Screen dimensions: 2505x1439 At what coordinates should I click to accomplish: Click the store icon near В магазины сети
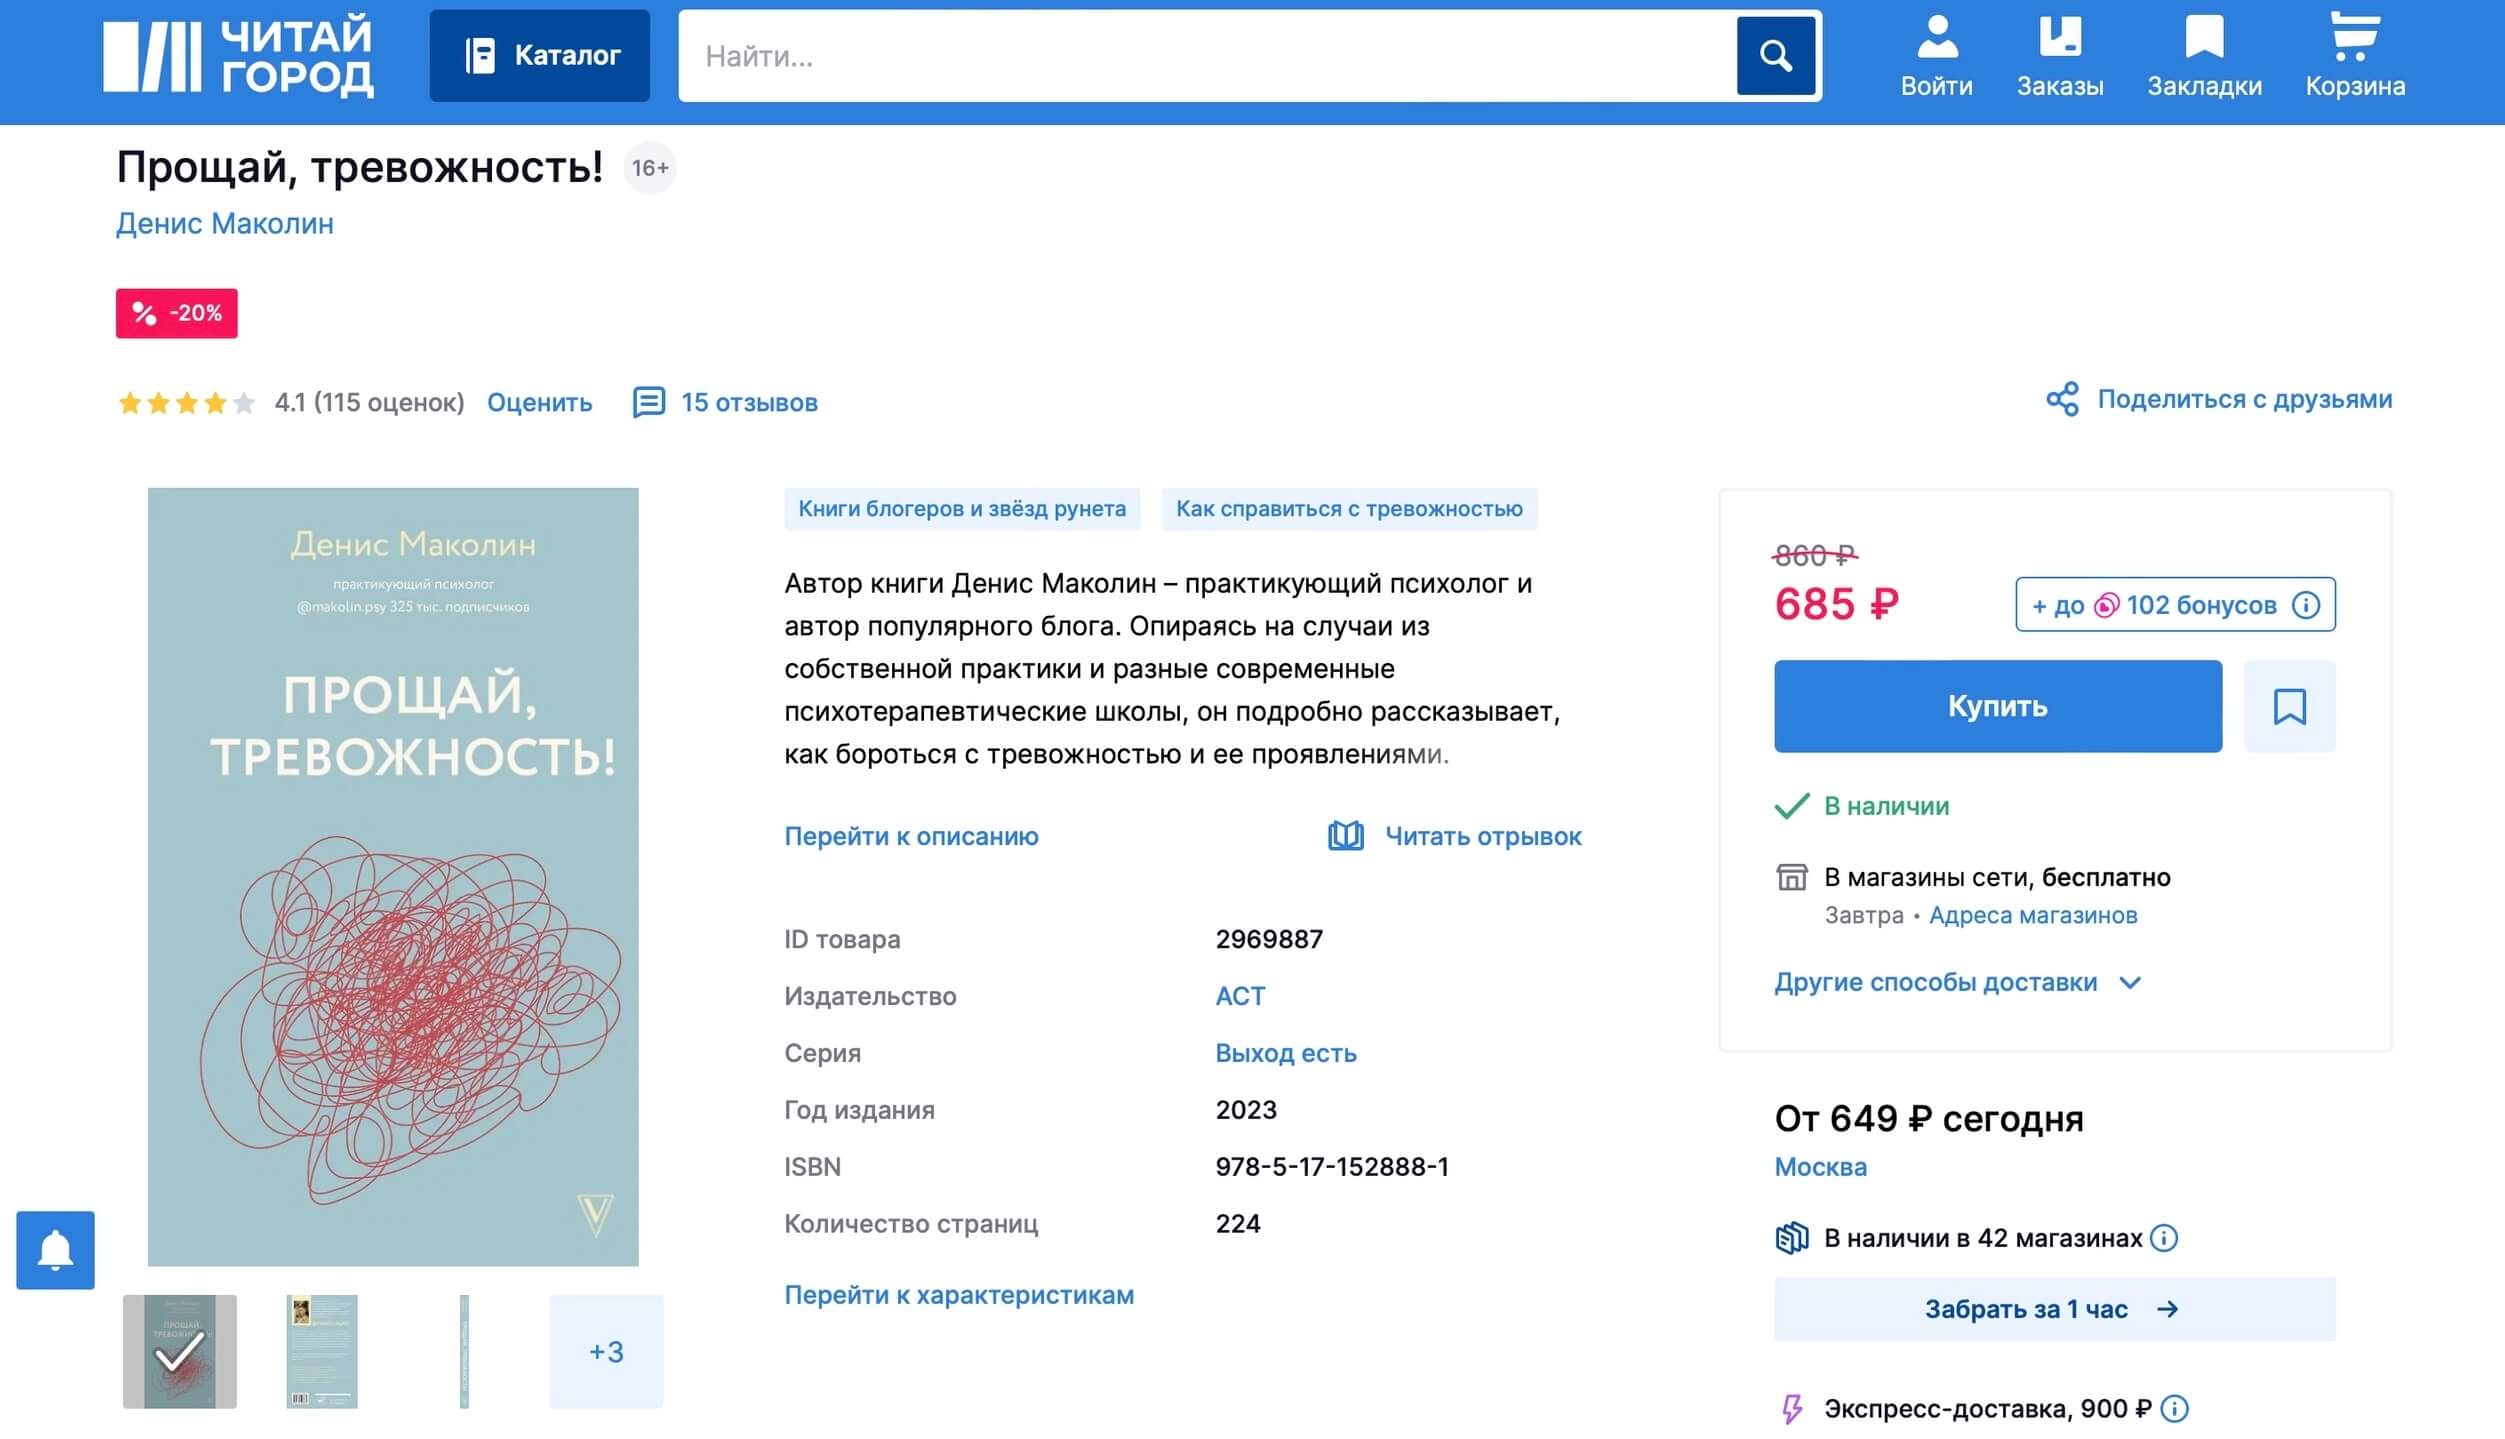click(x=1792, y=877)
